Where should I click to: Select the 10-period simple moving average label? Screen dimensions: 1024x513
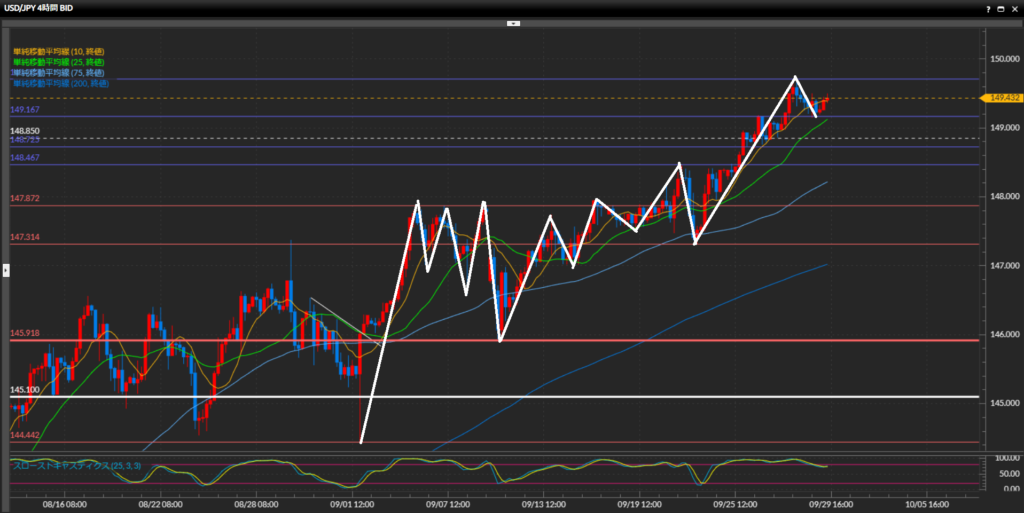[58, 50]
